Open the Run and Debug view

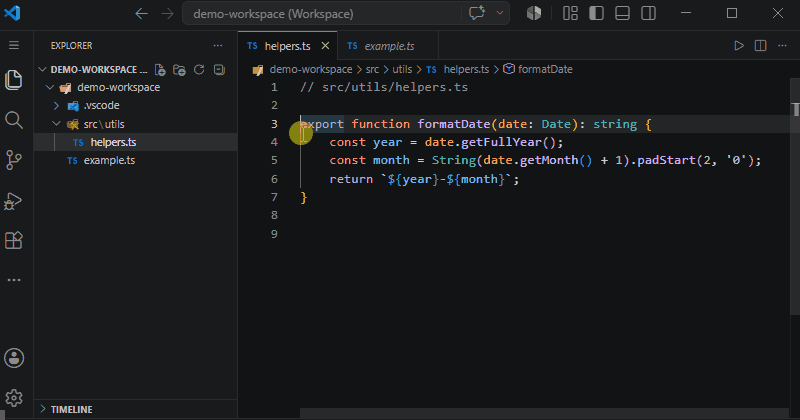14,201
